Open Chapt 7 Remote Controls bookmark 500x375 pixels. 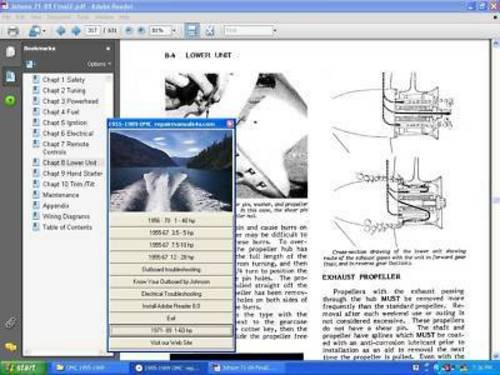66,148
